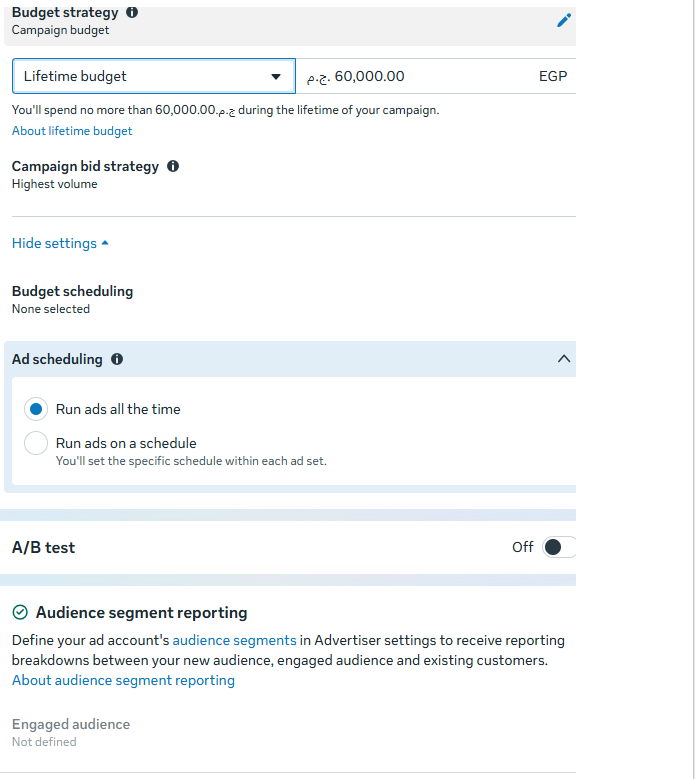695x779 pixels.
Task: Click the info icon beside Budget strategy
Action: click(132, 12)
